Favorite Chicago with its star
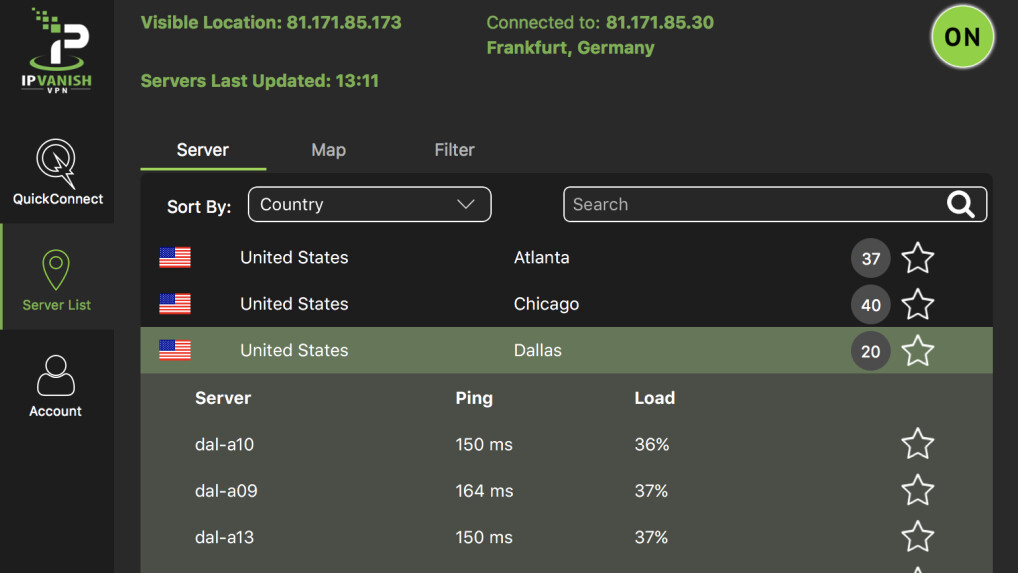 917,304
